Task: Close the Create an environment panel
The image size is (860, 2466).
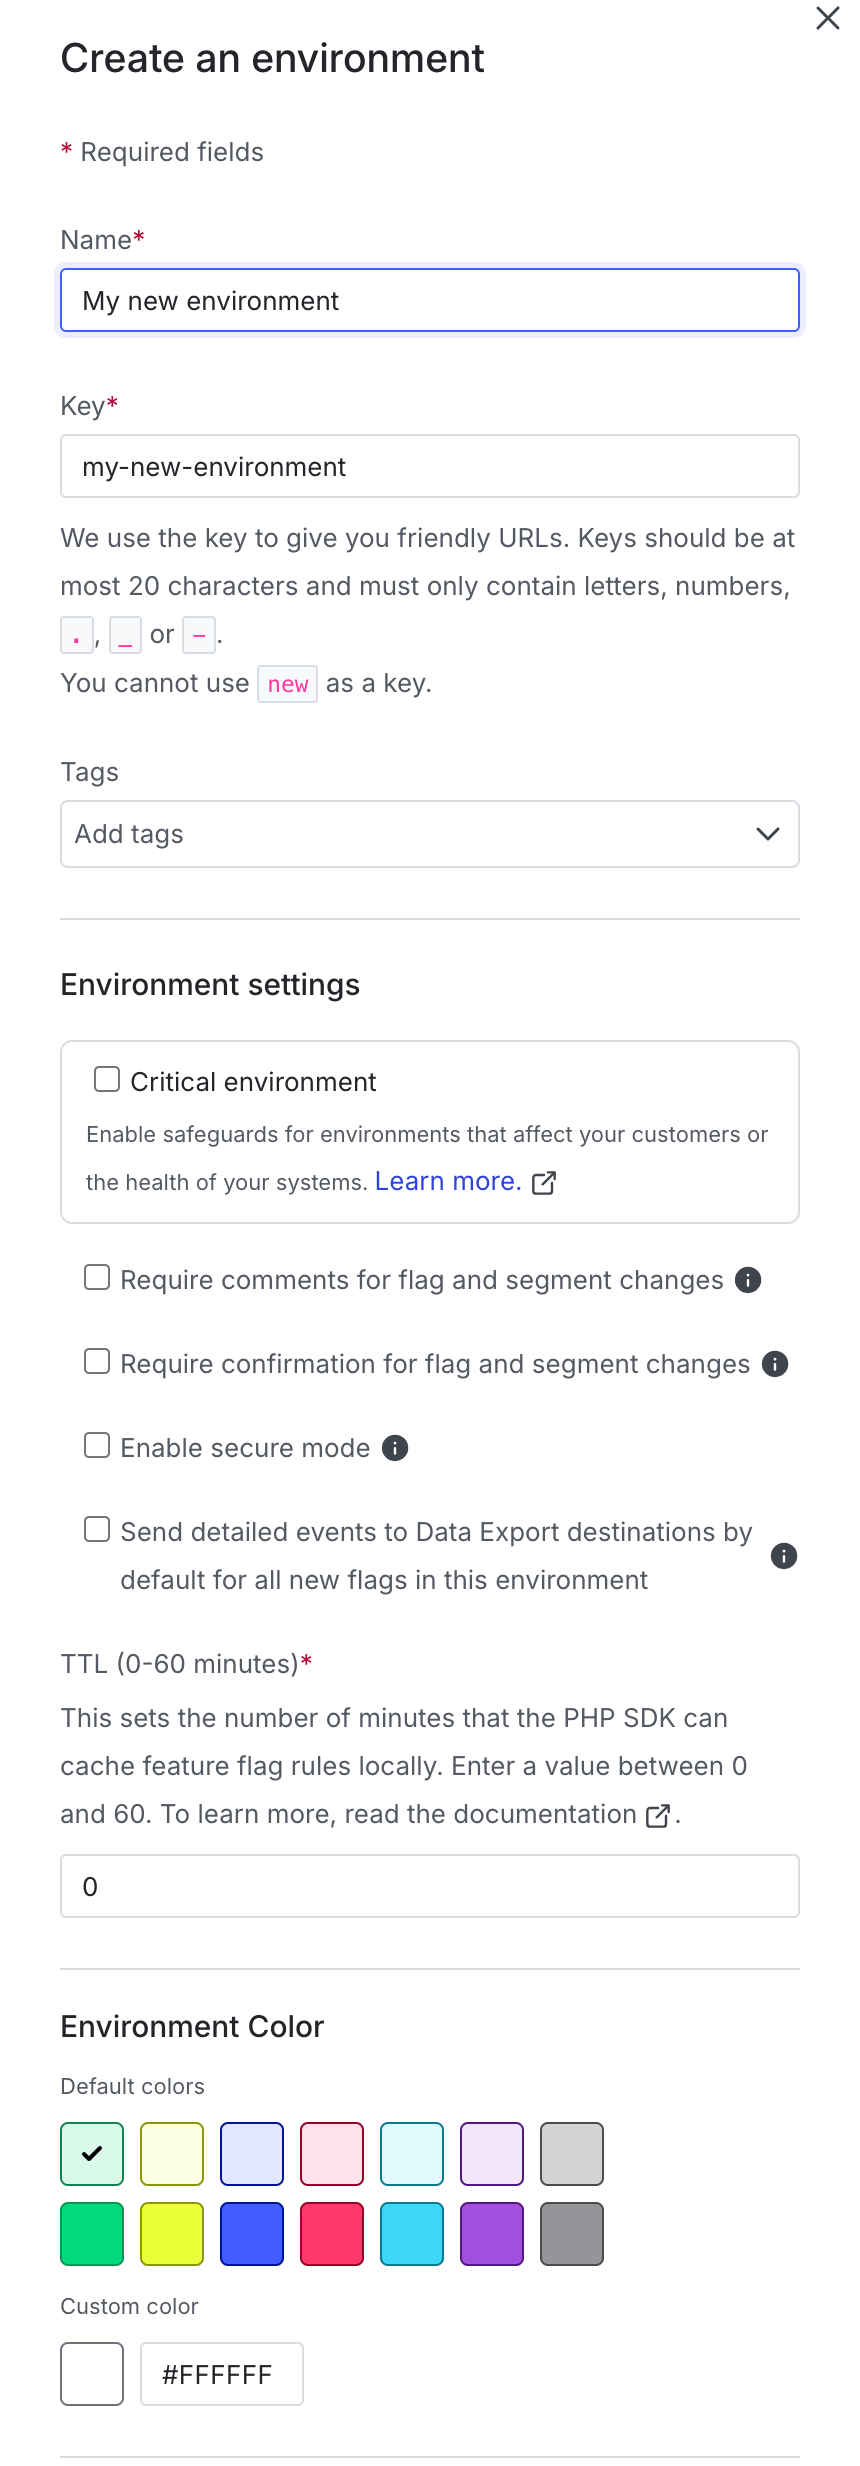Action: tap(828, 18)
